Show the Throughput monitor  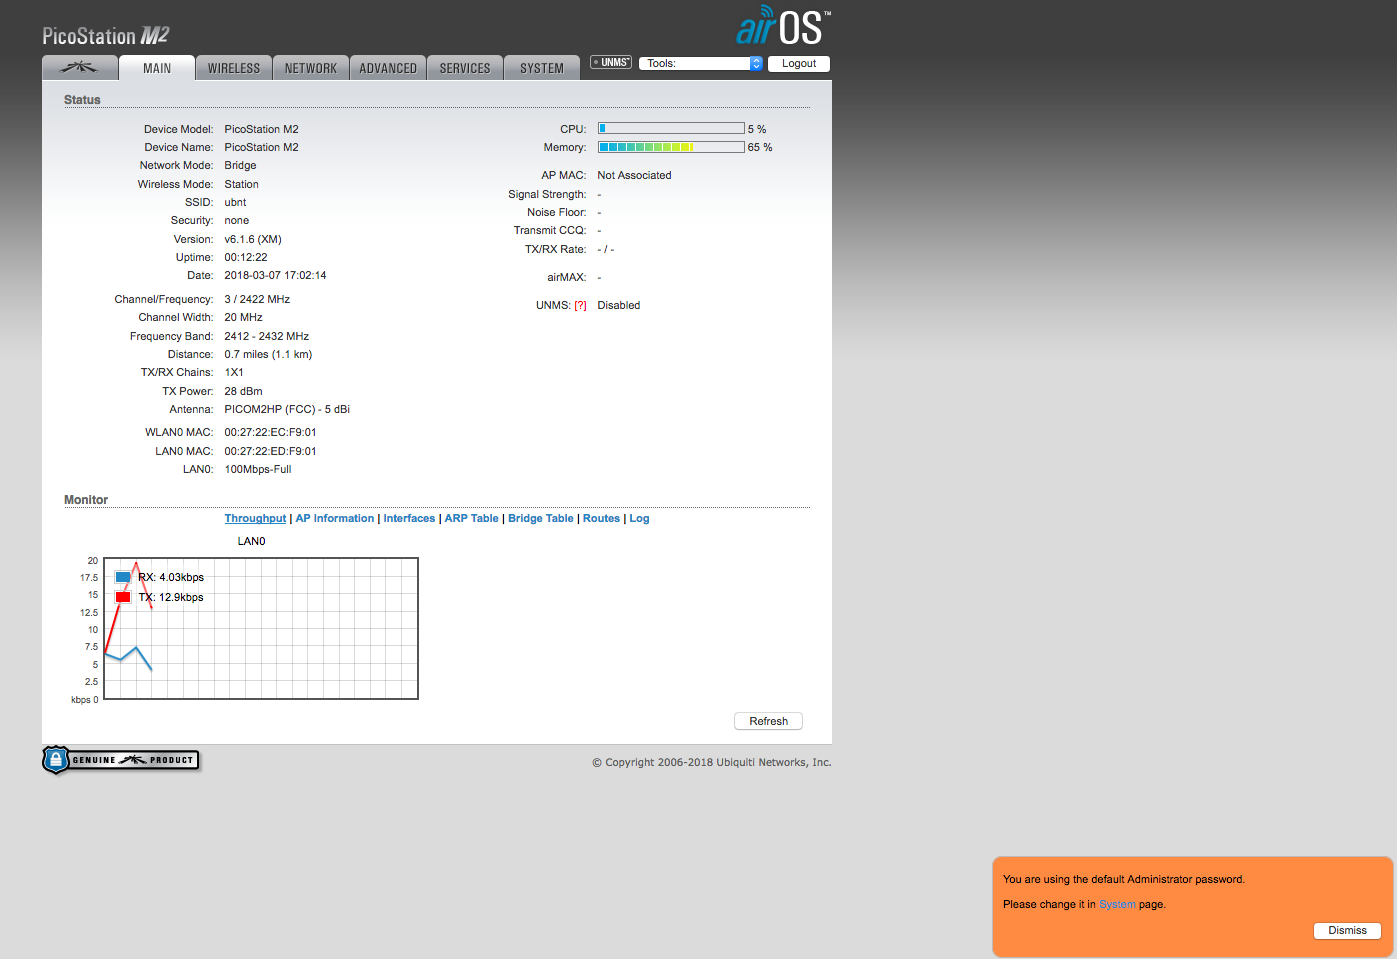255,518
